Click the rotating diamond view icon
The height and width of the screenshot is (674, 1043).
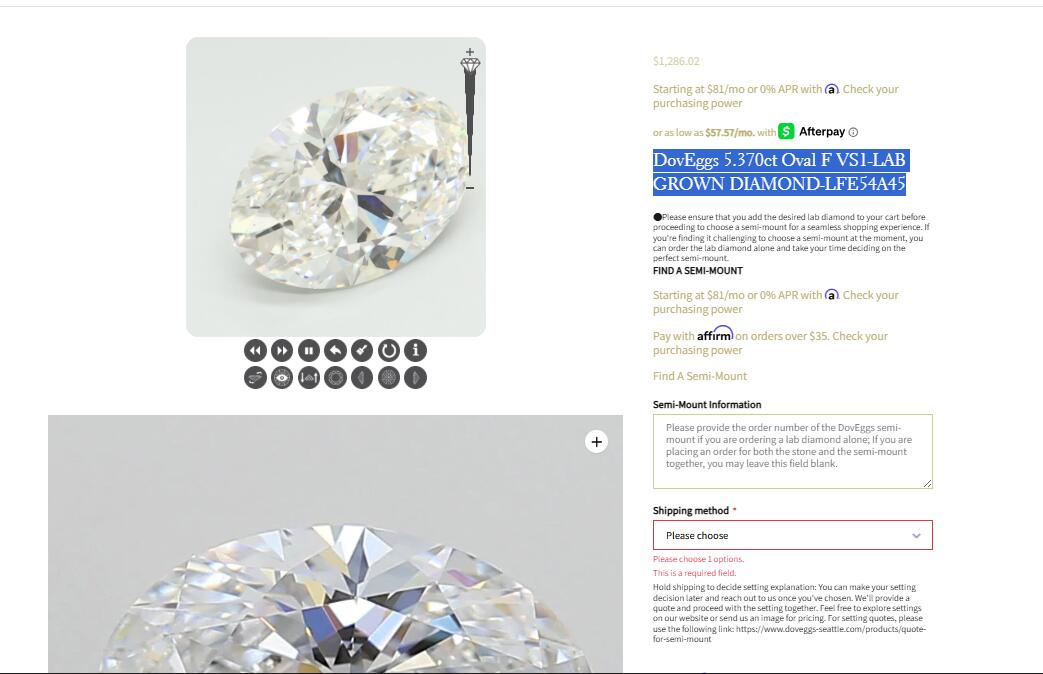255,378
